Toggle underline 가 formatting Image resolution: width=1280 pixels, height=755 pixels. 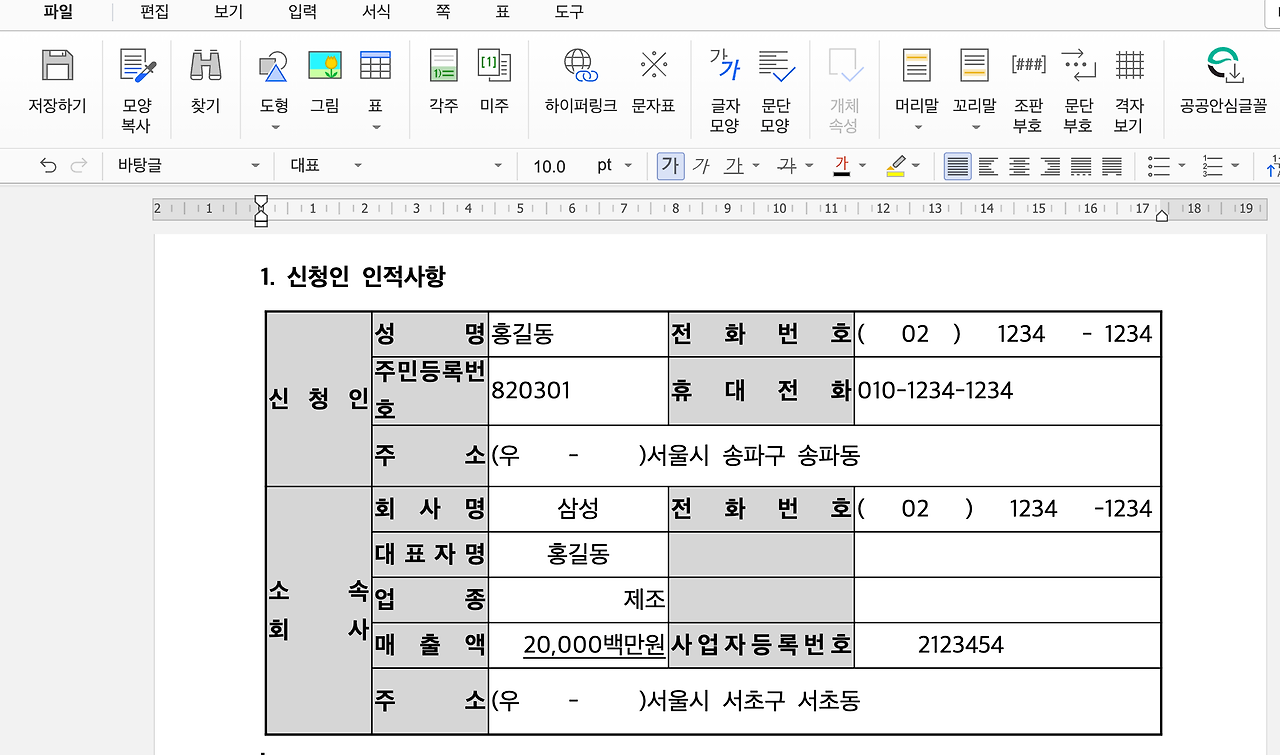(x=734, y=166)
